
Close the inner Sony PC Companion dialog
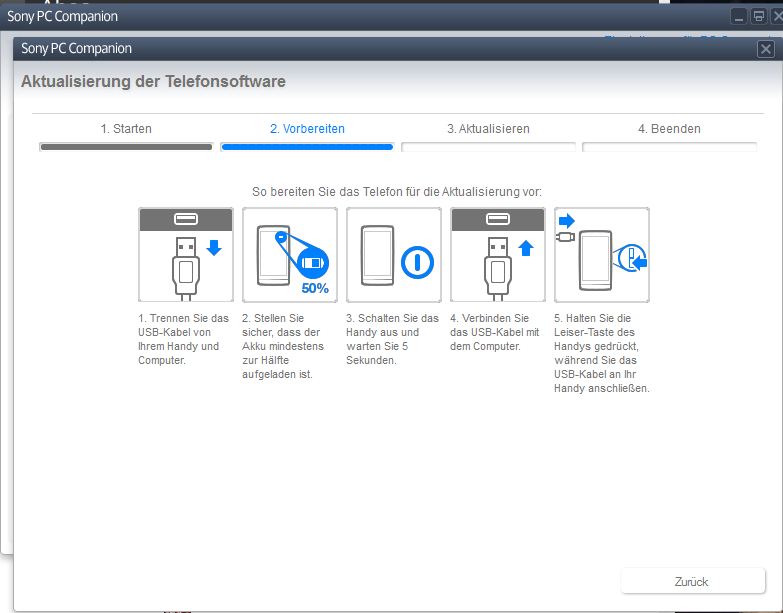766,49
